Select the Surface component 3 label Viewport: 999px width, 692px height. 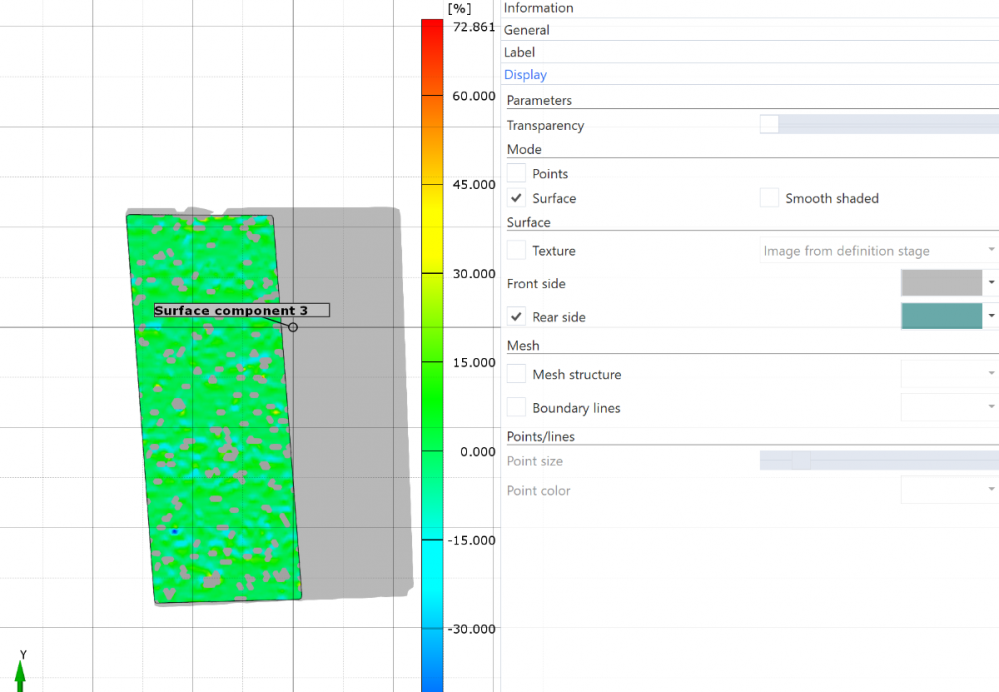(240, 311)
